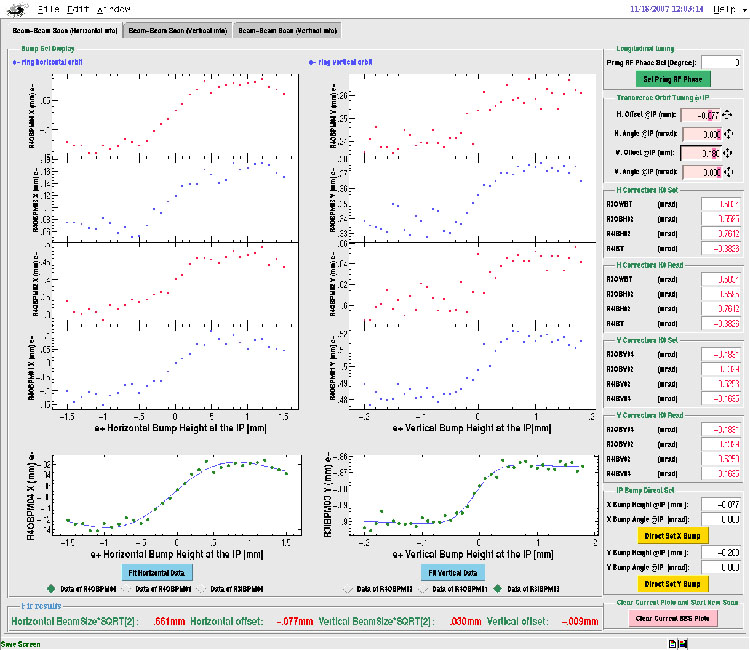This screenshot has width=750, height=650.
Task: Click the H. Offset @IP adjust arrows
Action: (729, 115)
